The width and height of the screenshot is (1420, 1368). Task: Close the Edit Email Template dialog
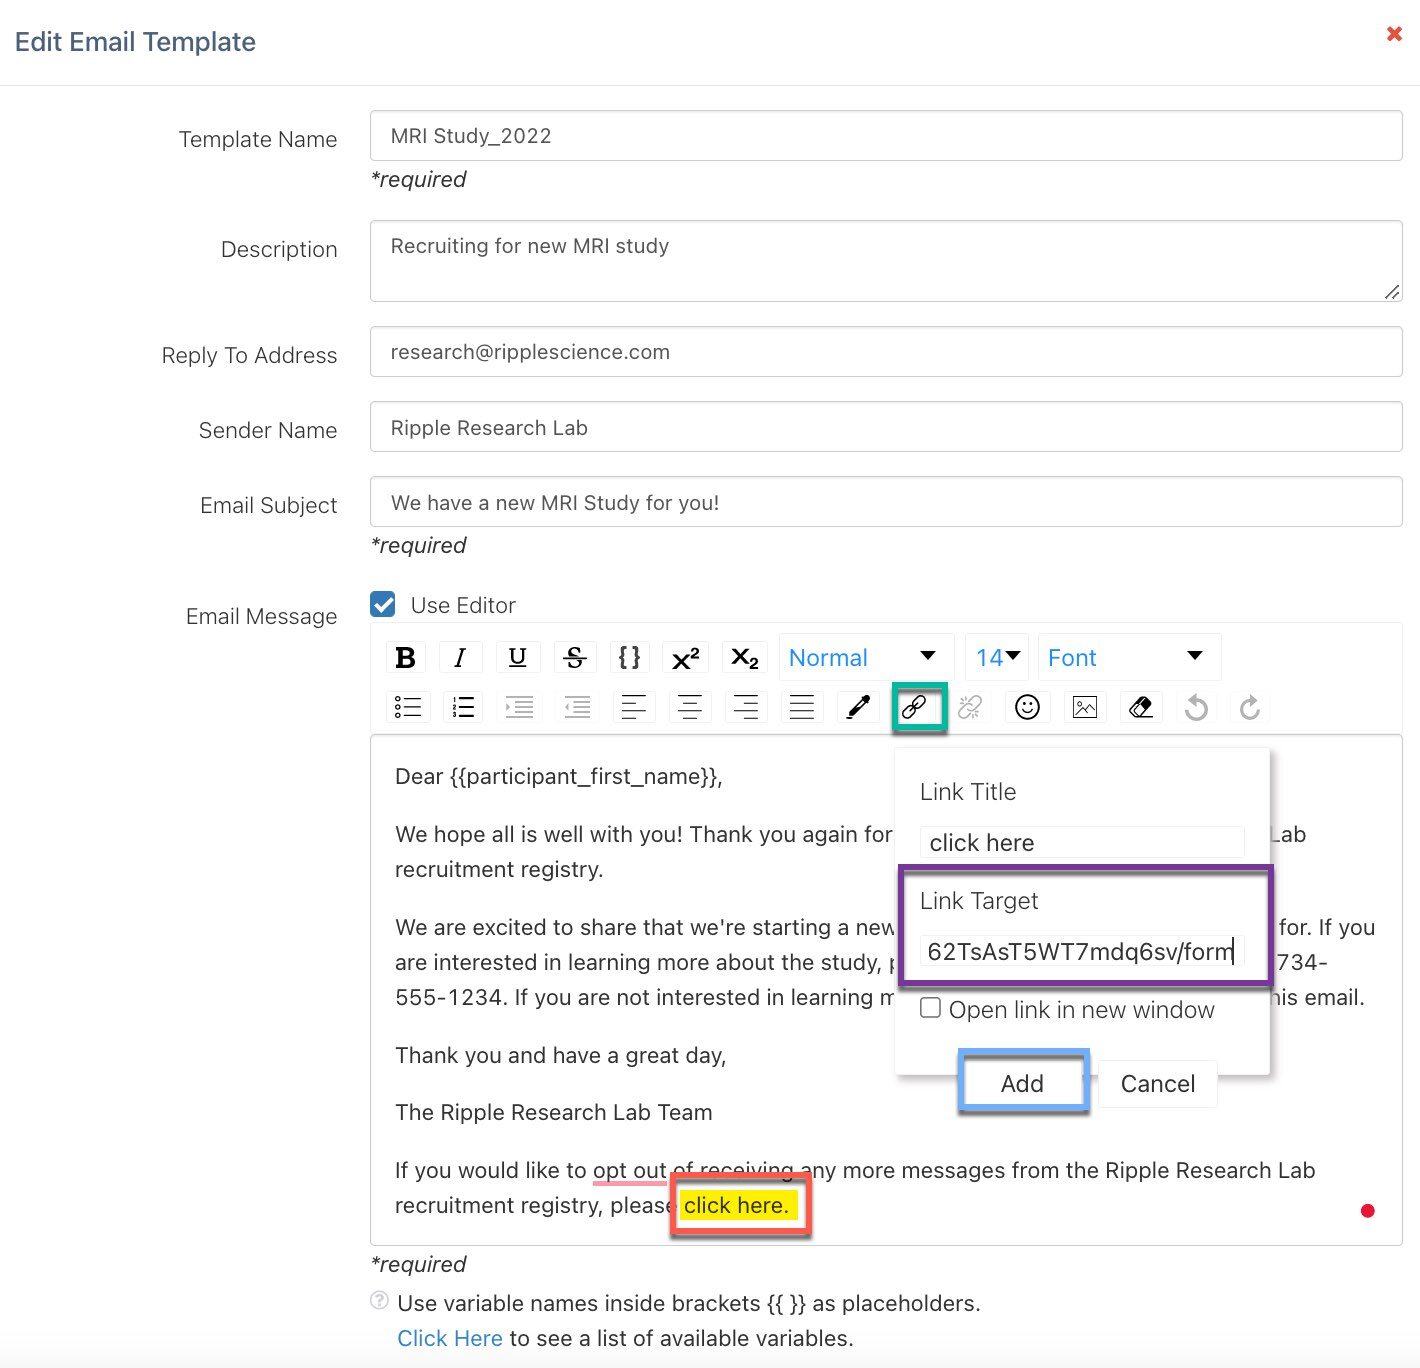click(1394, 34)
